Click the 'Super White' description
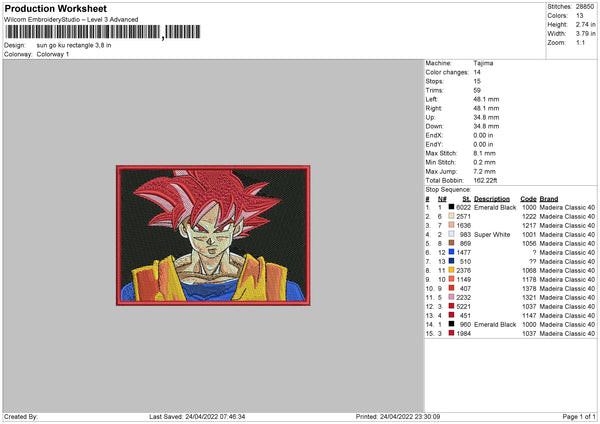The image size is (600, 424). pos(492,235)
